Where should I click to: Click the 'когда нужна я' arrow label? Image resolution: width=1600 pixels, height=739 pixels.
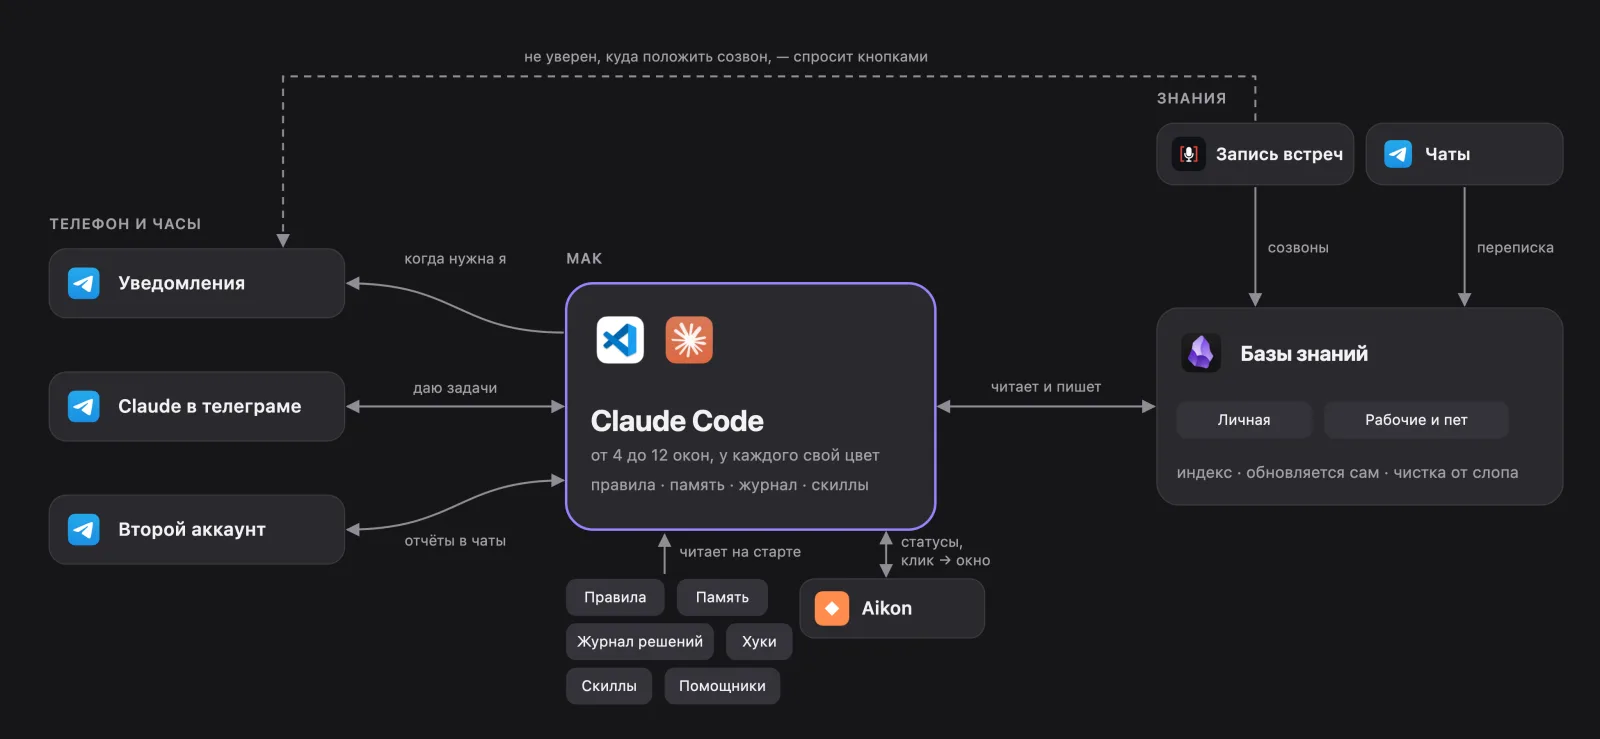pos(455,259)
